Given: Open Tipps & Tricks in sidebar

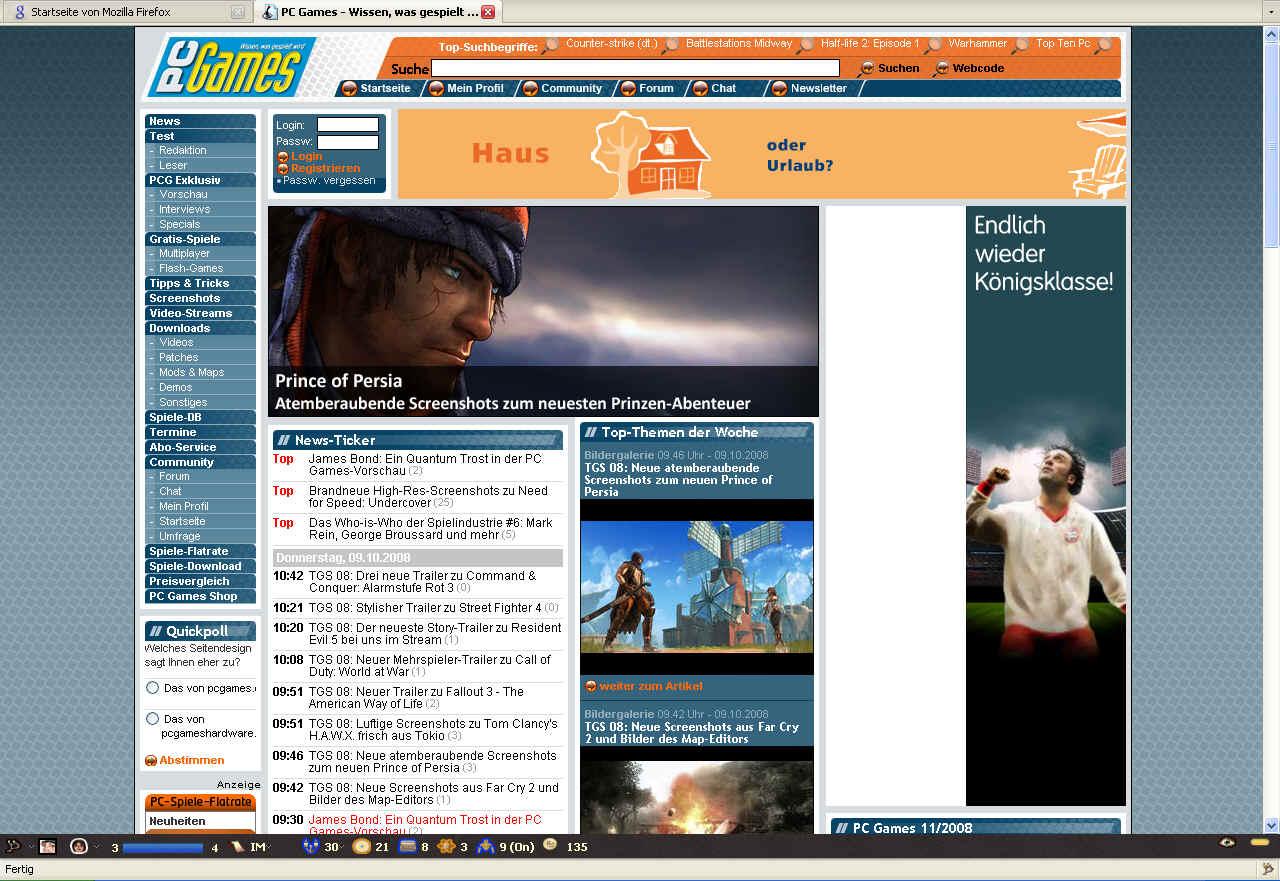Looking at the screenshot, I should [200, 284].
